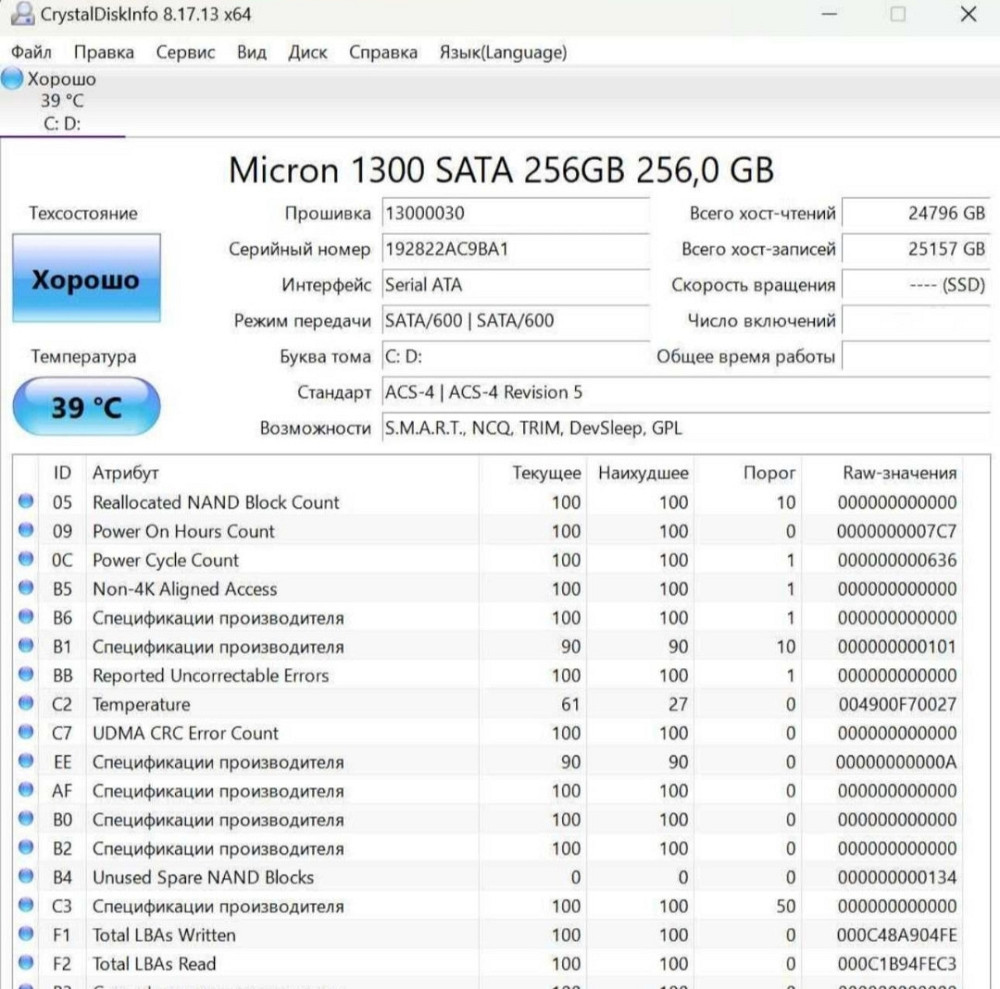The width and height of the screenshot is (1000, 989).
Task: Open the Диск menu
Action: pyautogui.click(x=308, y=52)
